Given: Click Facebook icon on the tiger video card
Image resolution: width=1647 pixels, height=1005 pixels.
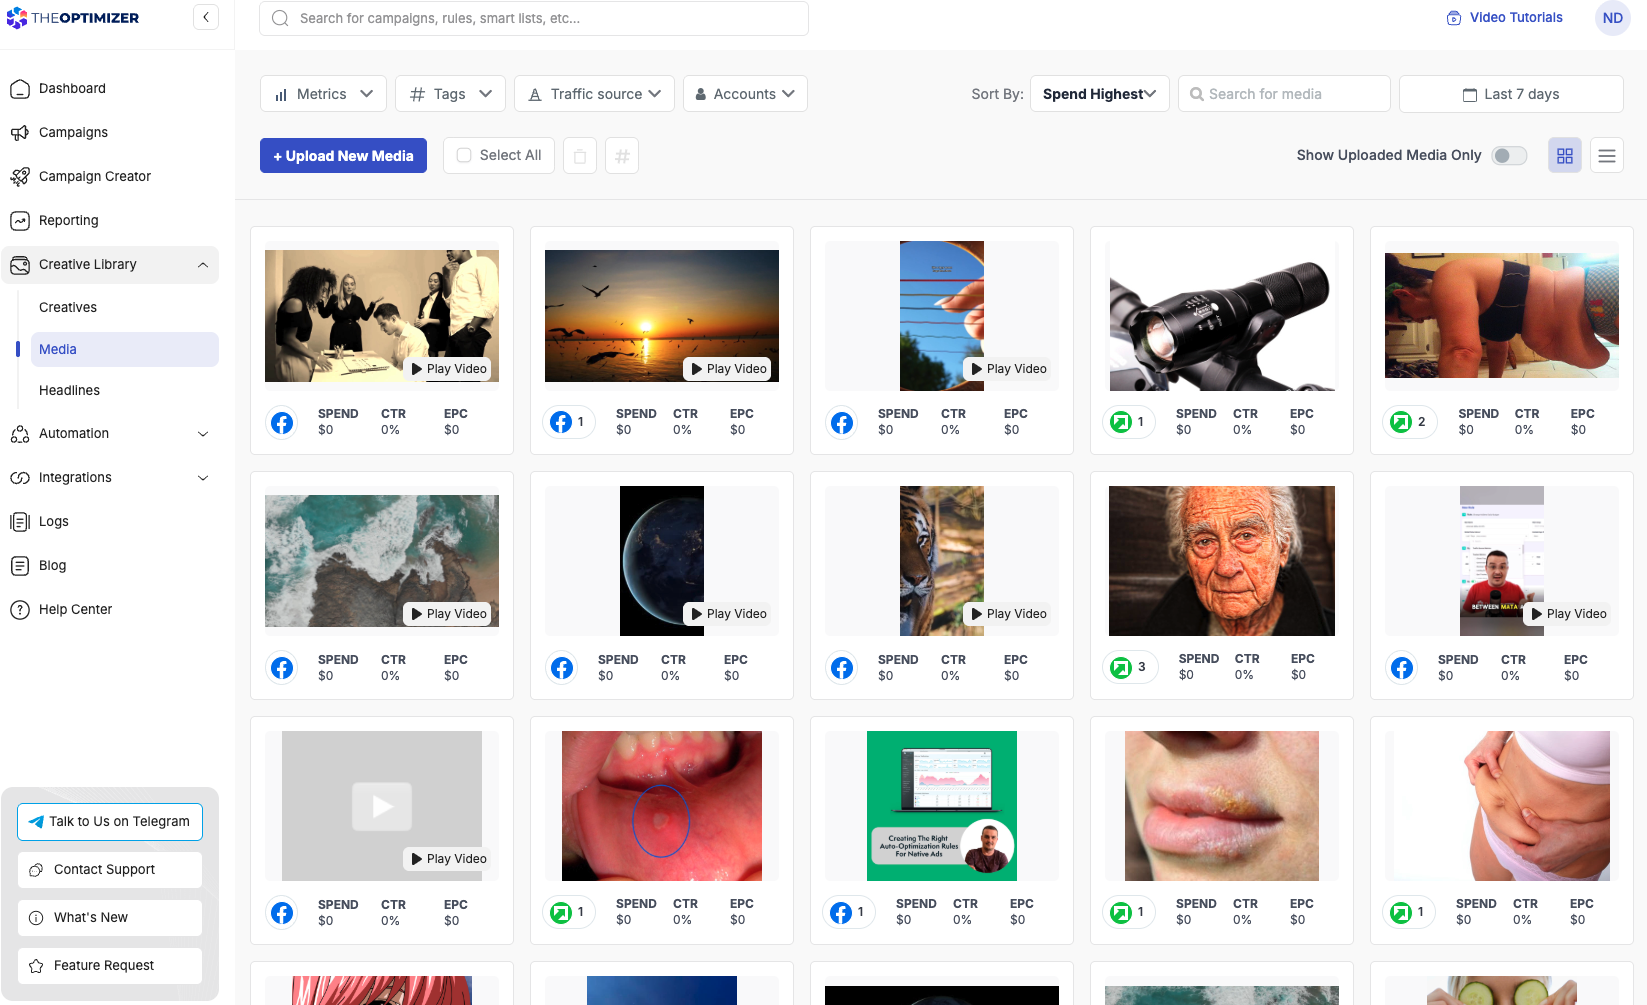Looking at the screenshot, I should [x=842, y=668].
